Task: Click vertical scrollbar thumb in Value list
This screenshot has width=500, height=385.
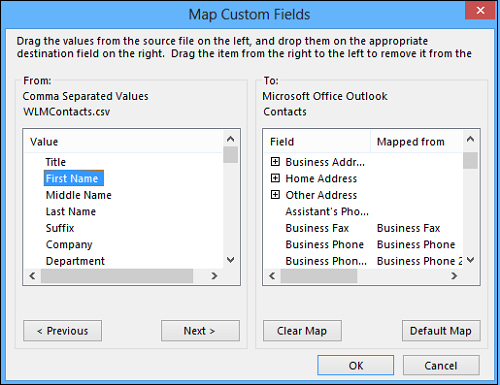Action: pos(230,155)
